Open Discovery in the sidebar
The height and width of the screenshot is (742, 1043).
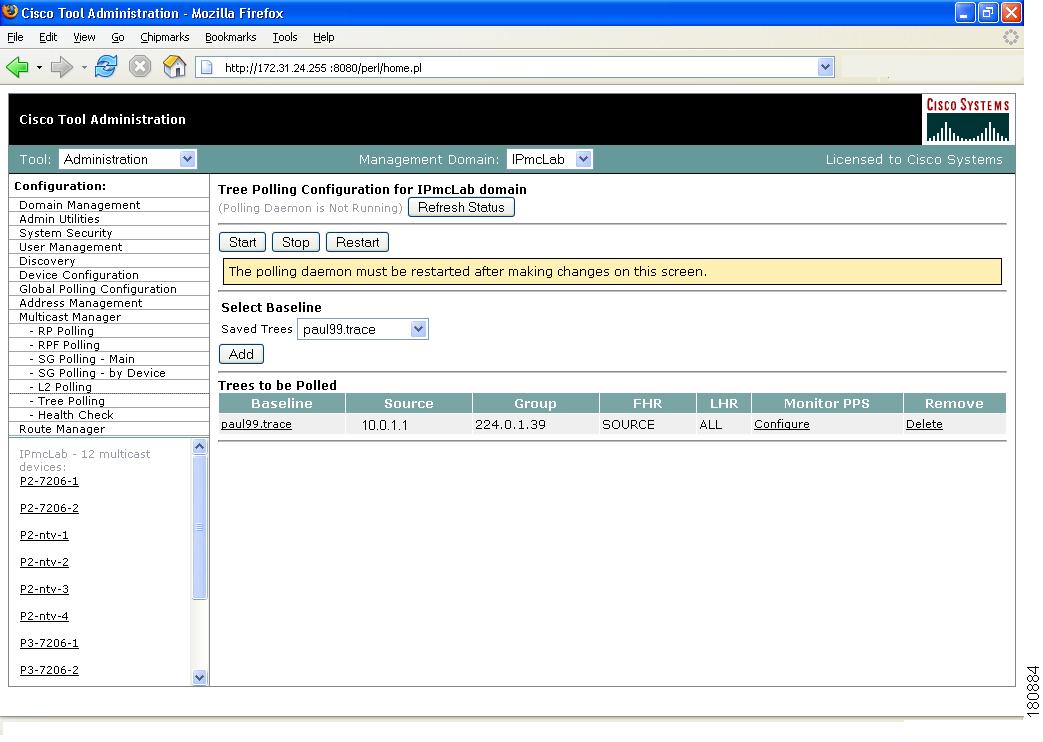click(x=47, y=261)
